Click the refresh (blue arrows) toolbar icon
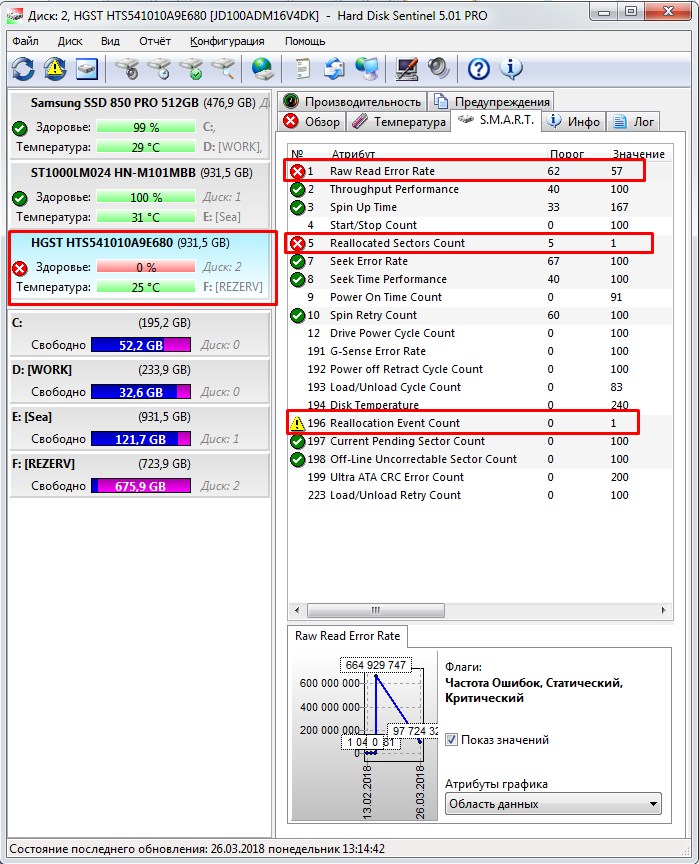Screen dimensions: 699x864 [x=23, y=69]
